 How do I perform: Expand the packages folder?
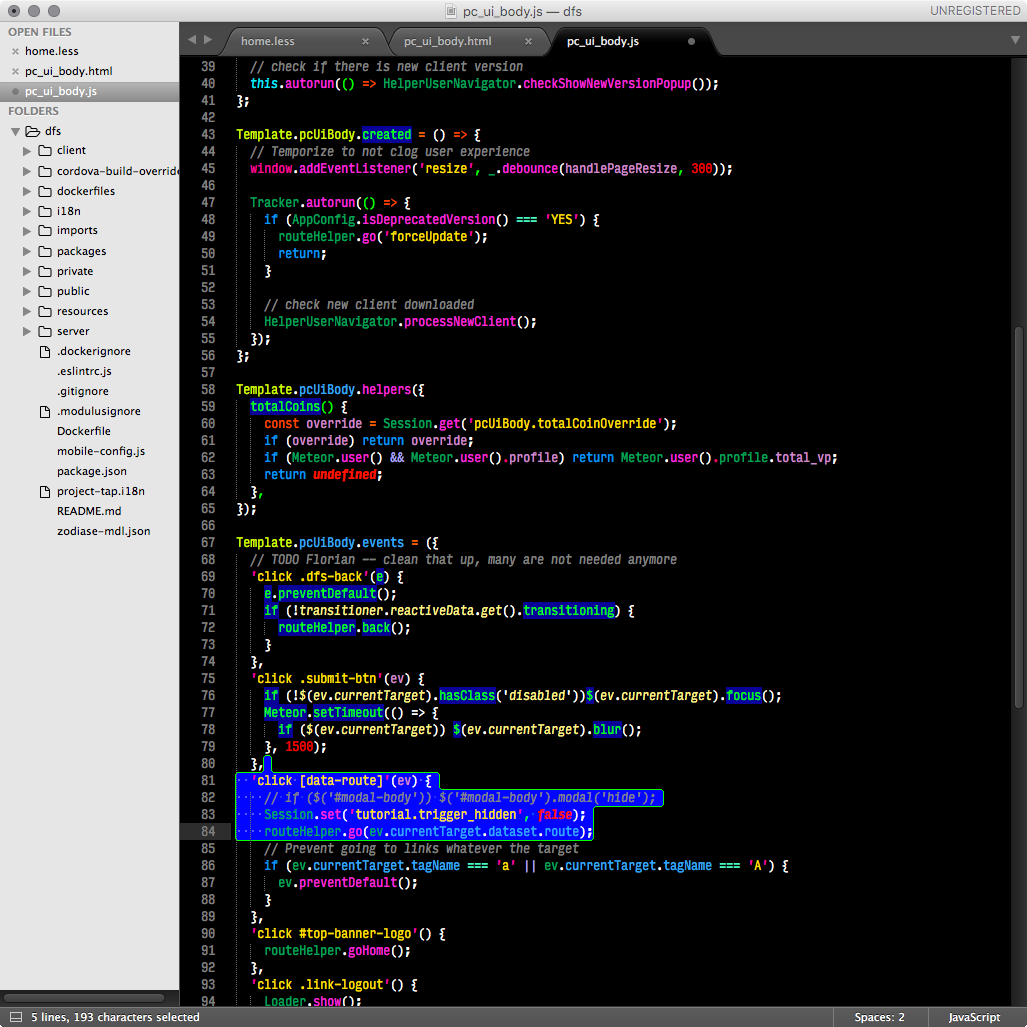point(28,251)
